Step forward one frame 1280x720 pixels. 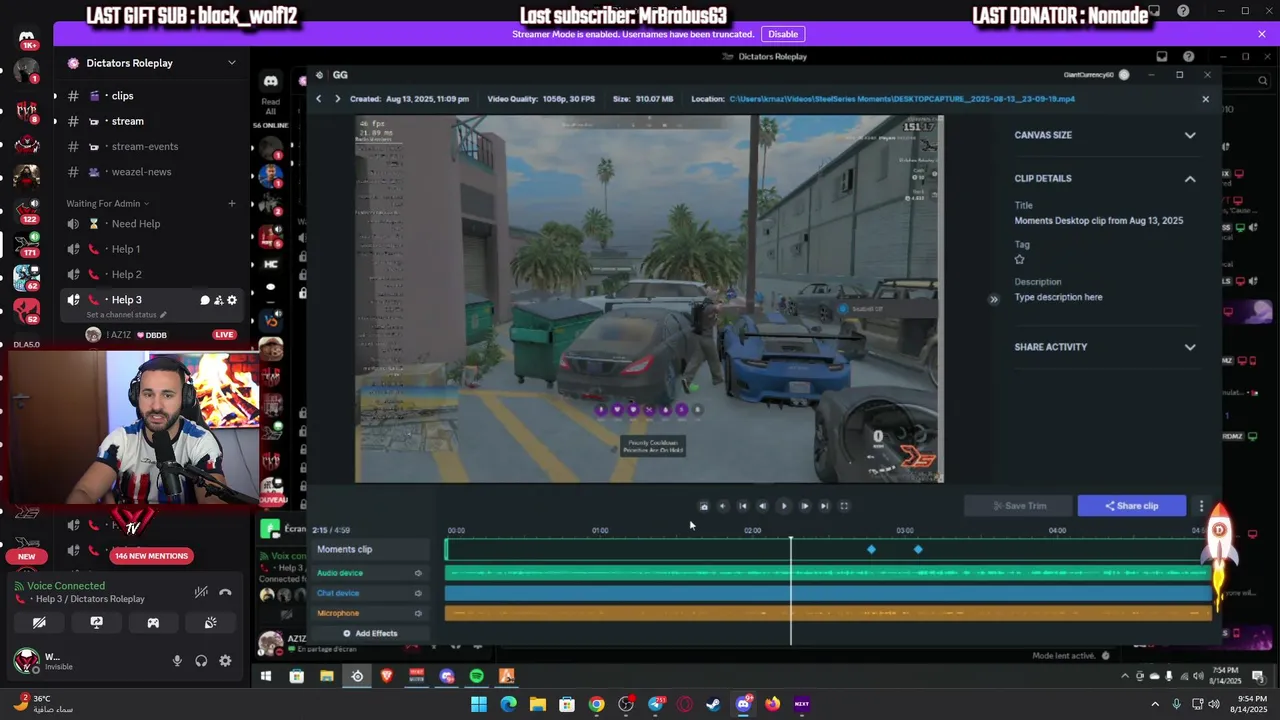pos(804,506)
